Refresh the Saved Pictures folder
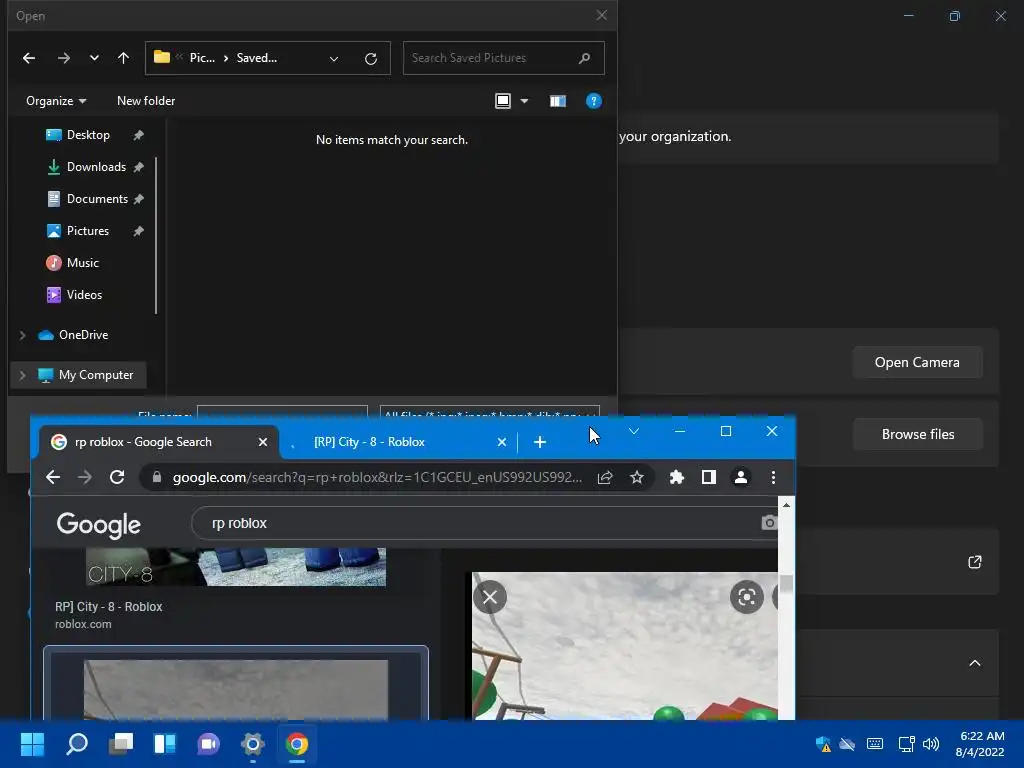The image size is (1024, 768). click(x=371, y=59)
